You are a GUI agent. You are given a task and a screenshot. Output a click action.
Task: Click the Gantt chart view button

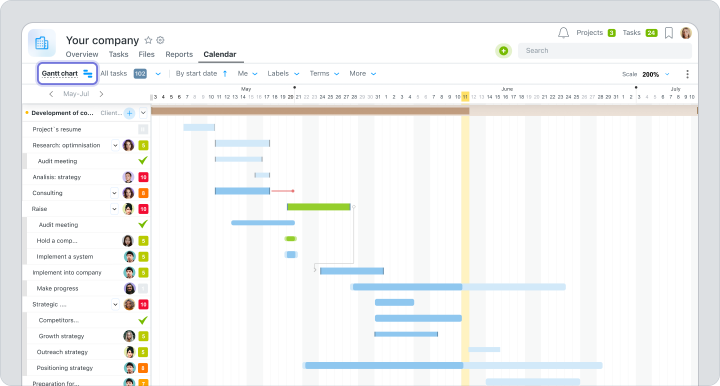(67, 73)
